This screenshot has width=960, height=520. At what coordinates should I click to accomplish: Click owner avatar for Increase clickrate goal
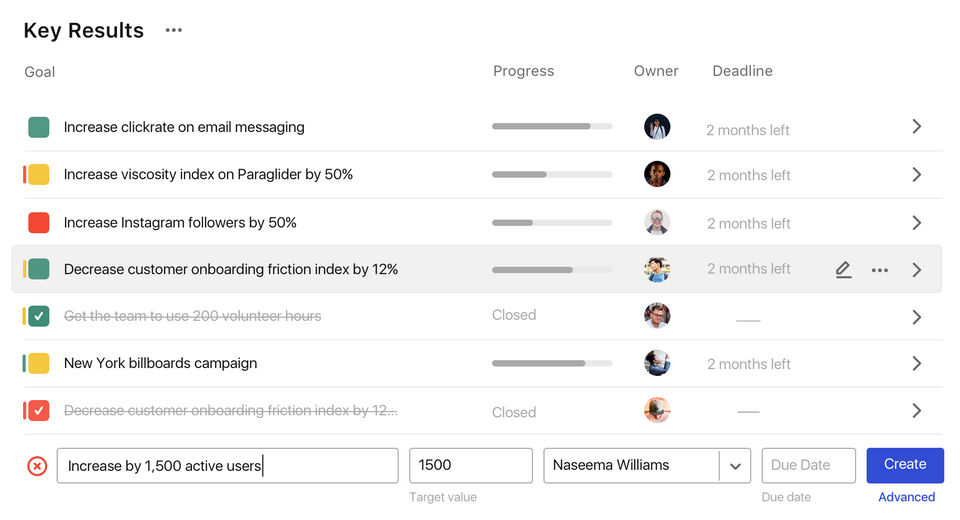(657, 127)
